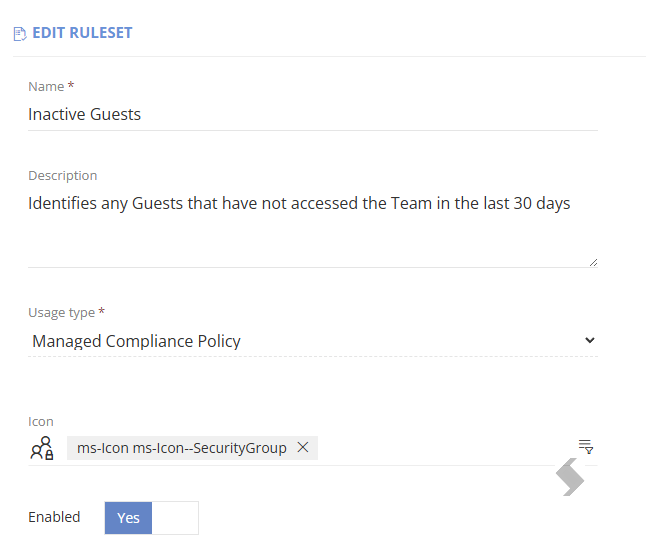The height and width of the screenshot is (546, 646).
Task: Click the Enabled label
Action: [x=54, y=517]
